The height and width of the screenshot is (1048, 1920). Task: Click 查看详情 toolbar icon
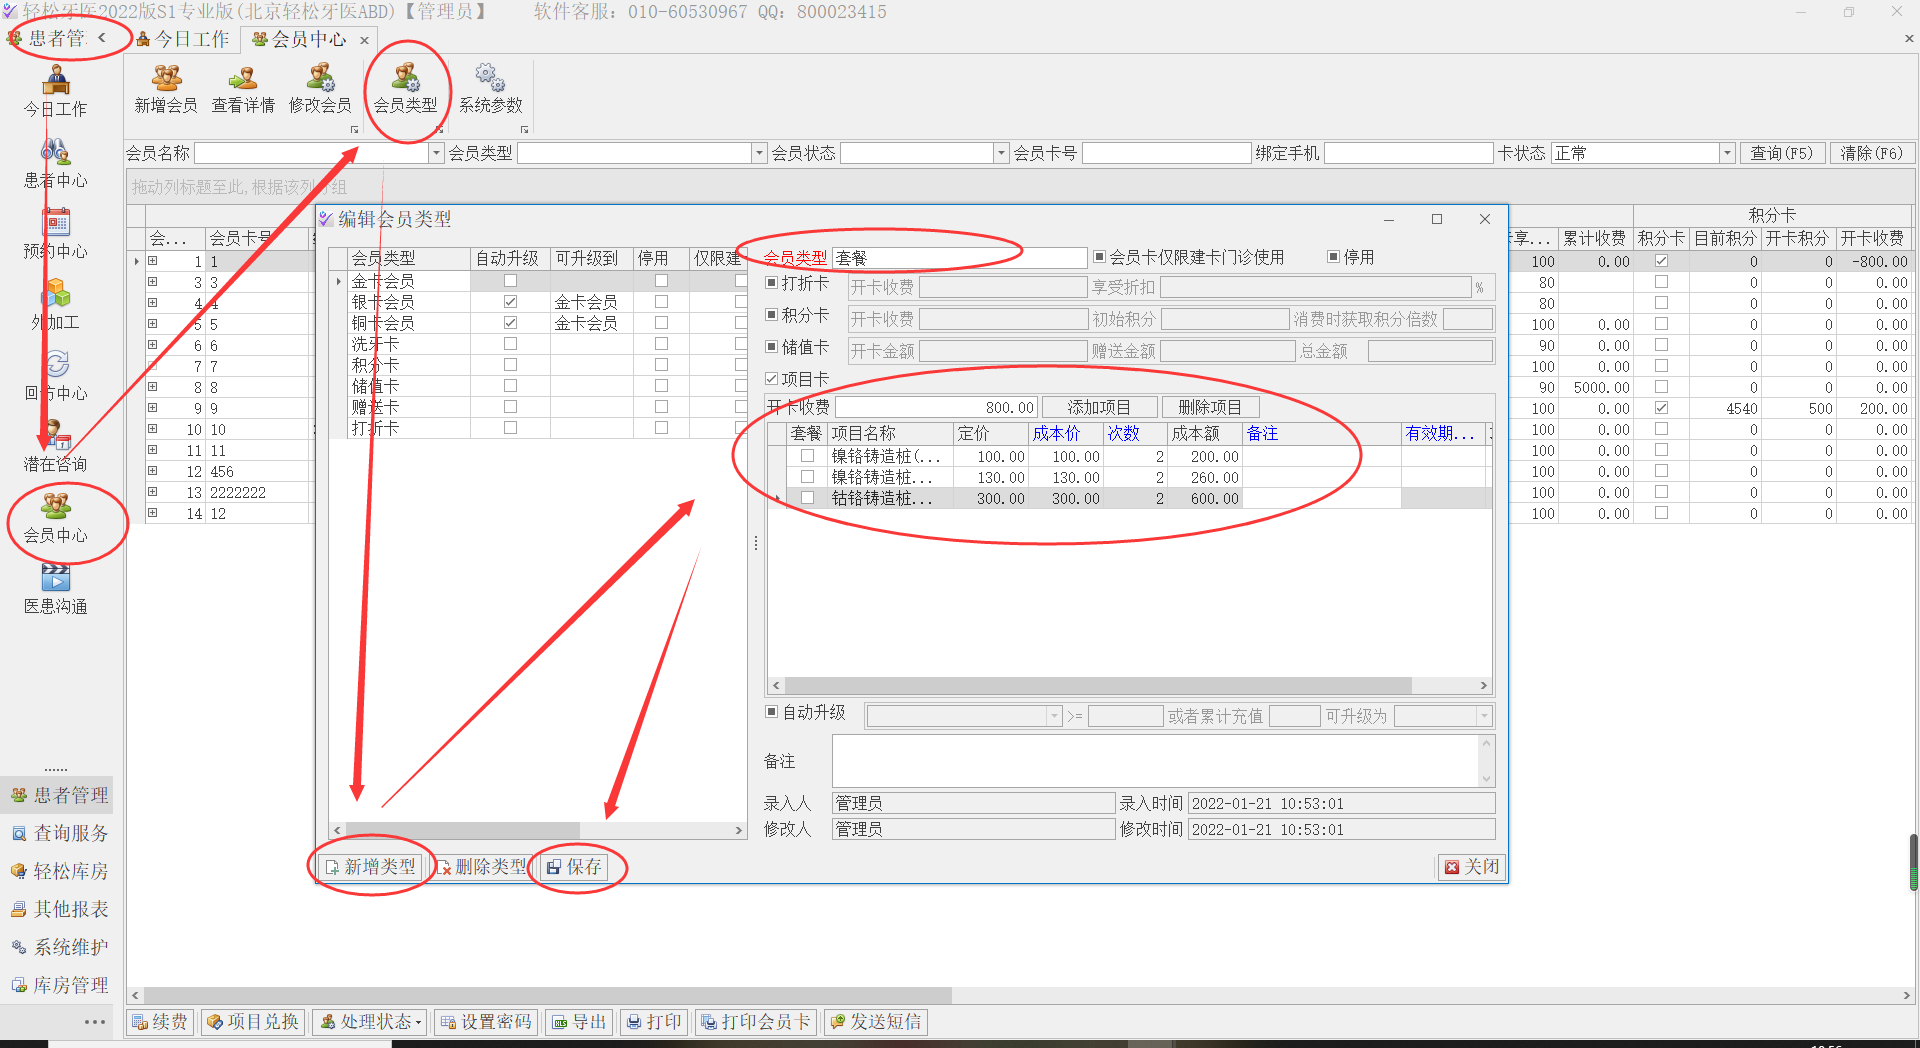[243, 89]
